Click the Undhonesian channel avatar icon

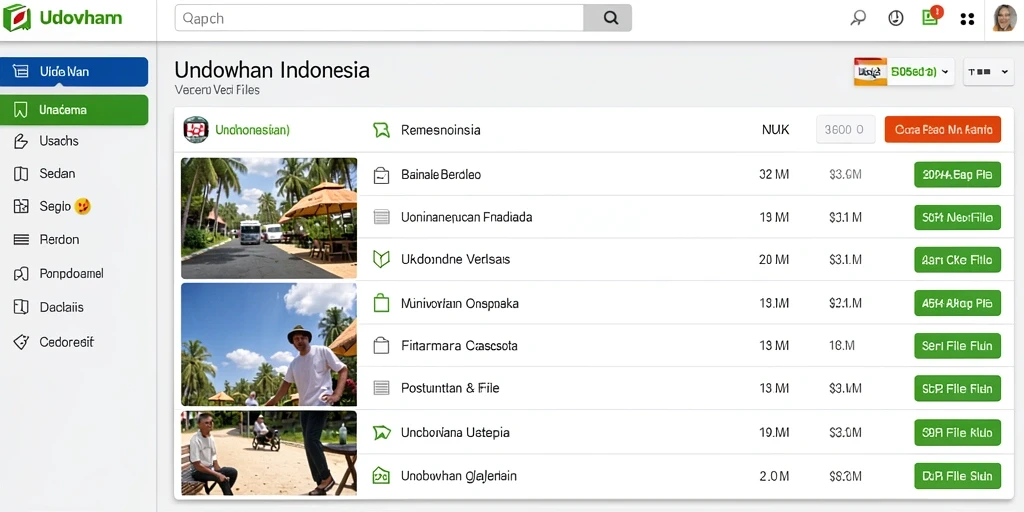[x=196, y=129]
